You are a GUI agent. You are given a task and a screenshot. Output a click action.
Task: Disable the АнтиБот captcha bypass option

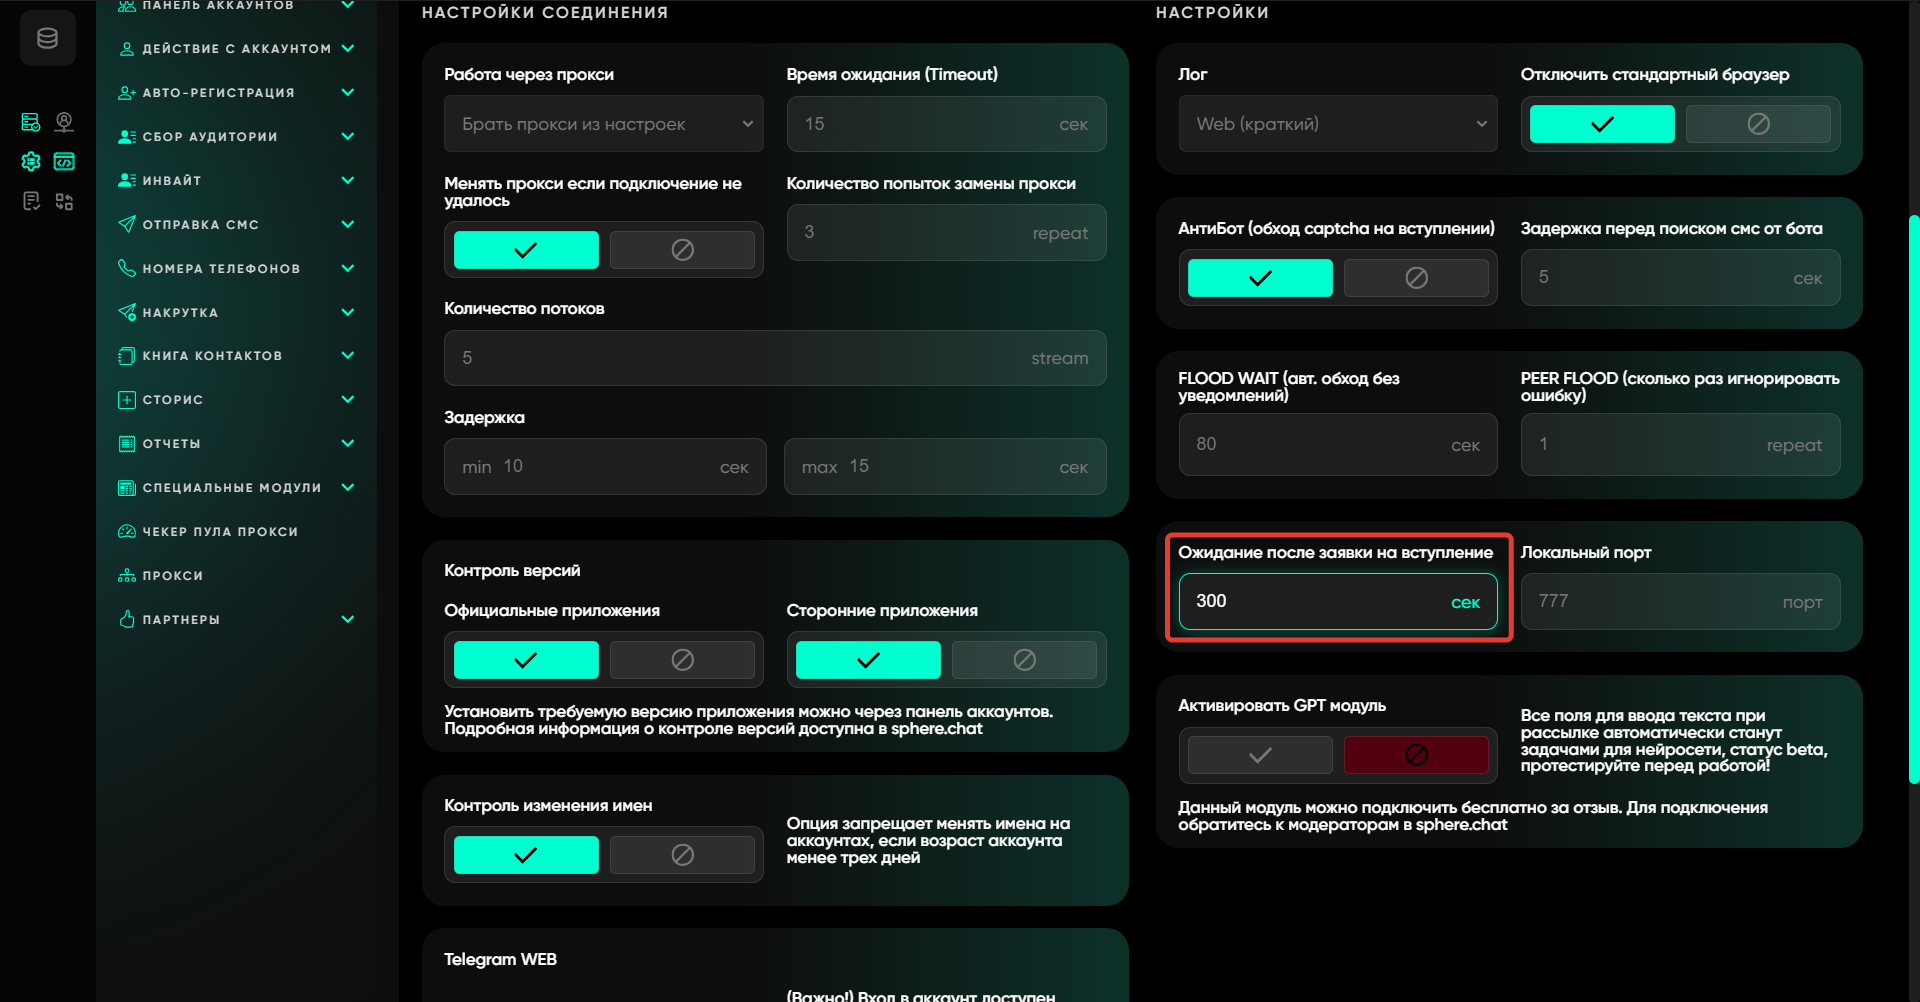pyautogui.click(x=1415, y=278)
